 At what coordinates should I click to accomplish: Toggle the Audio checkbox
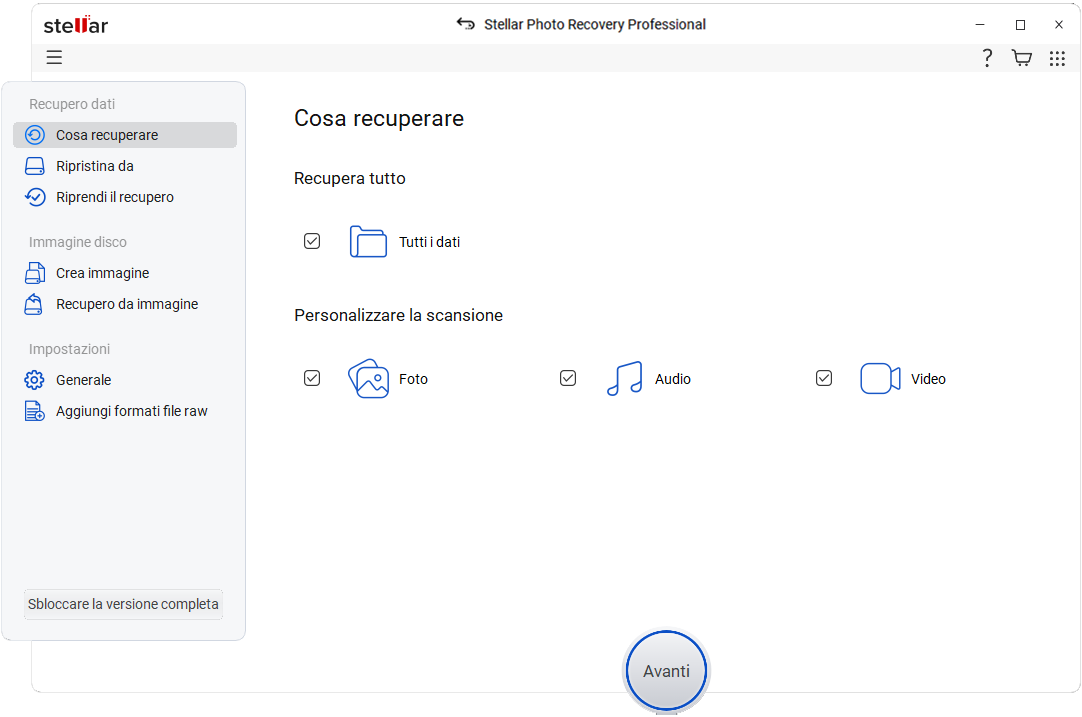click(x=568, y=378)
